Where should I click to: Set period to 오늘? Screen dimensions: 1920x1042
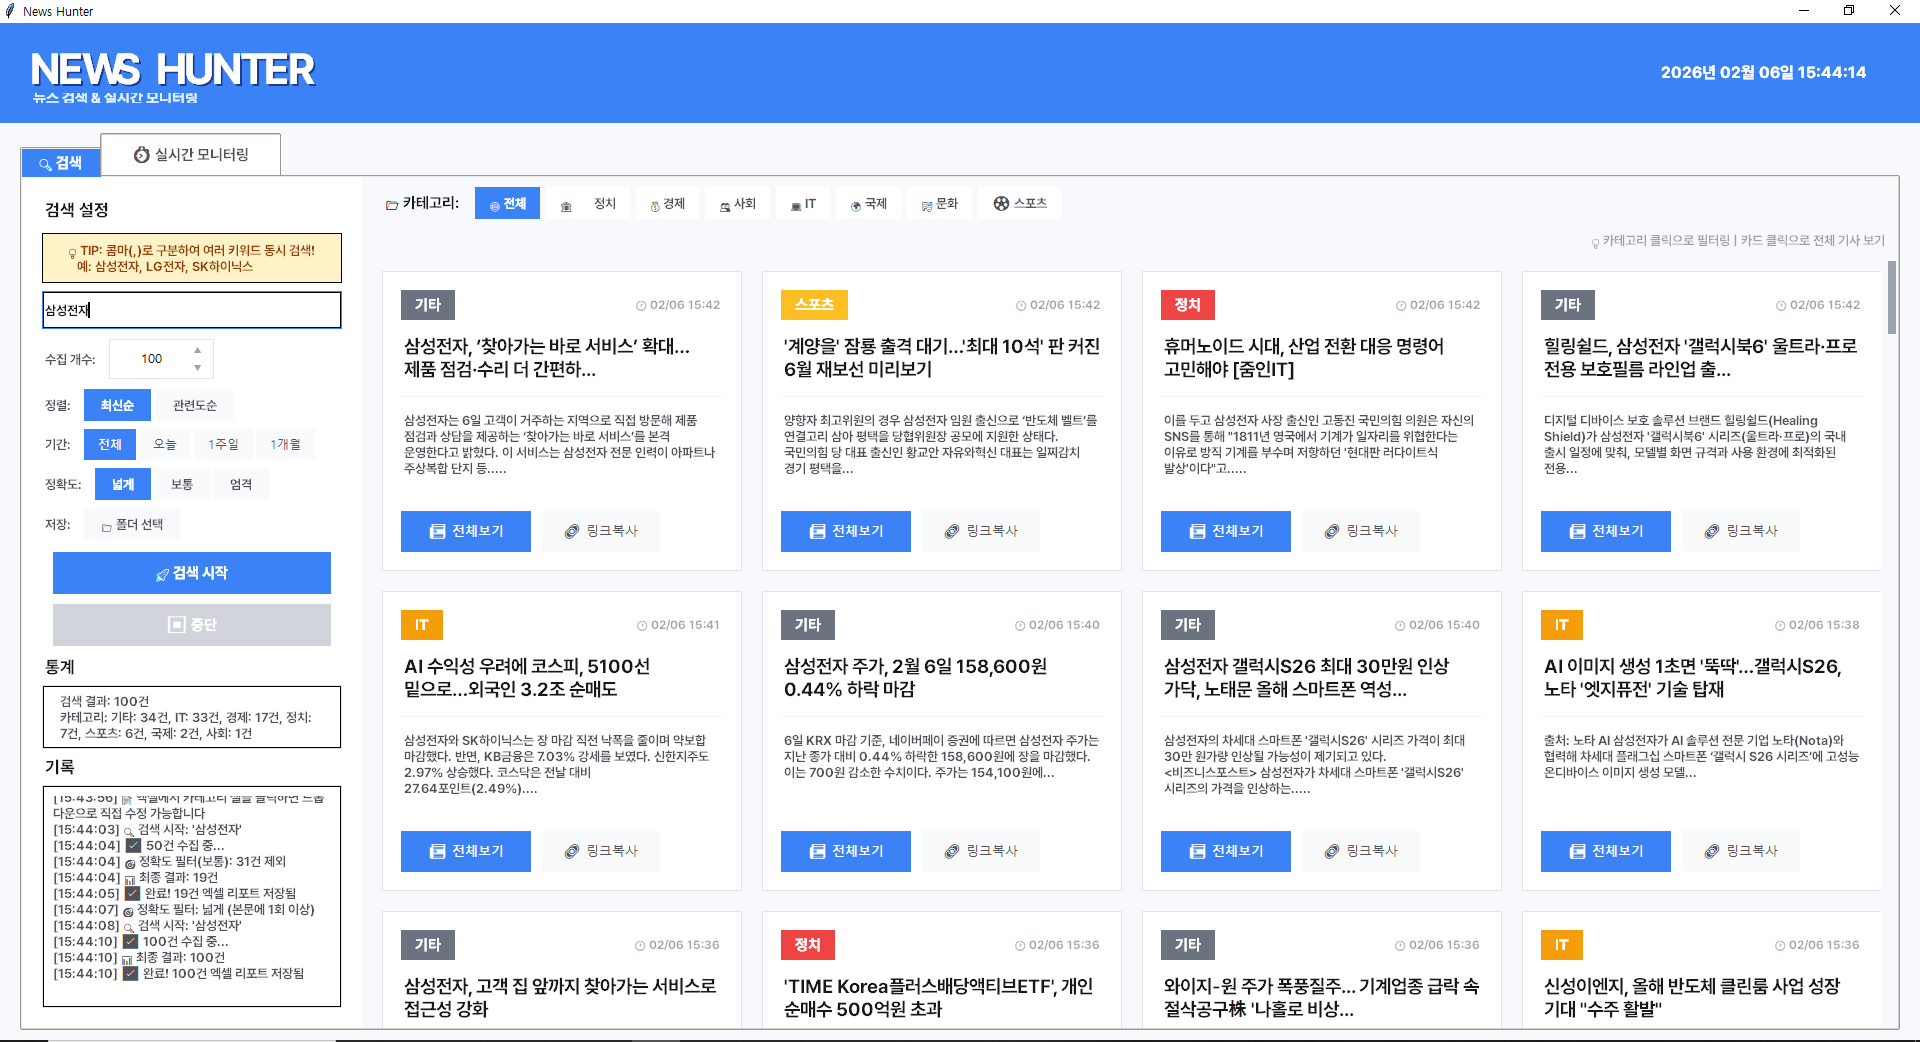click(x=165, y=444)
